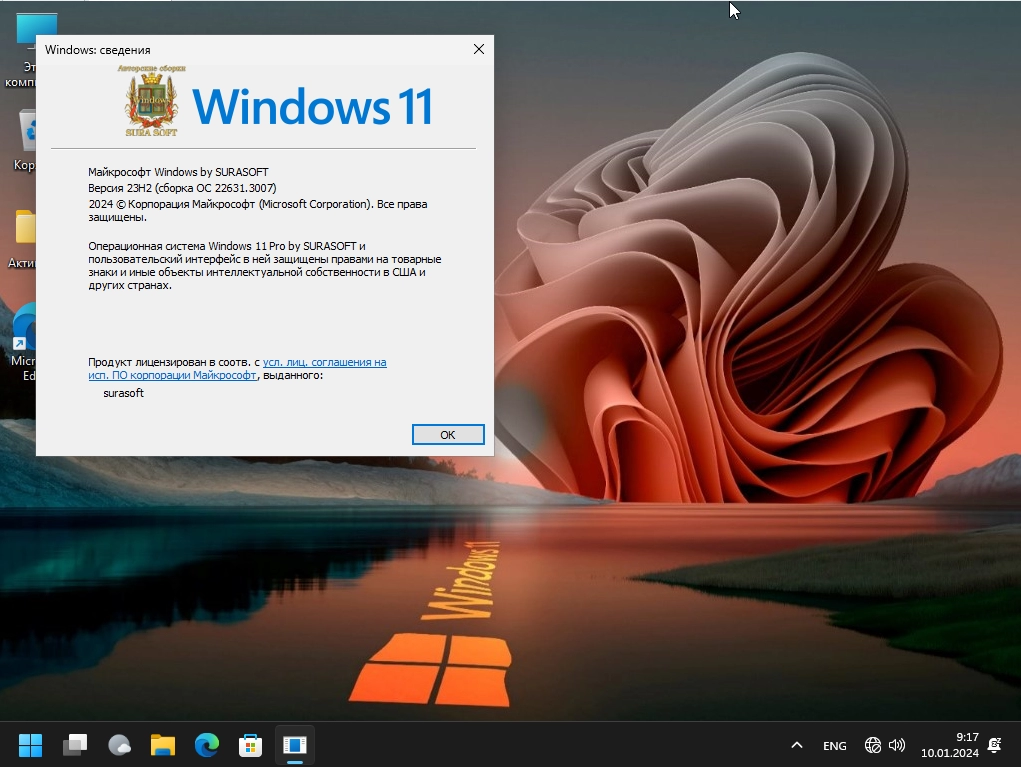Click the SURA SOFT crest logo
The image size is (1021, 767).
[152, 100]
